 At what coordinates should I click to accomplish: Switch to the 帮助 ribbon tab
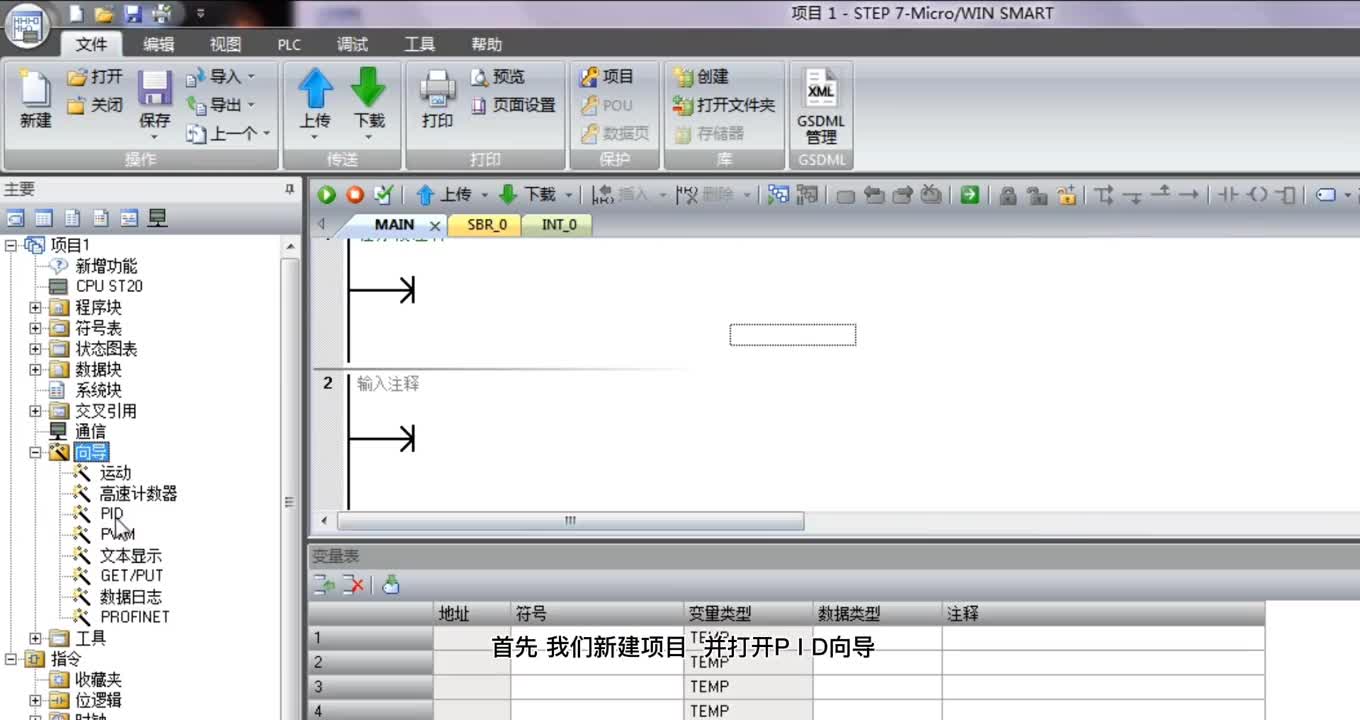point(486,44)
